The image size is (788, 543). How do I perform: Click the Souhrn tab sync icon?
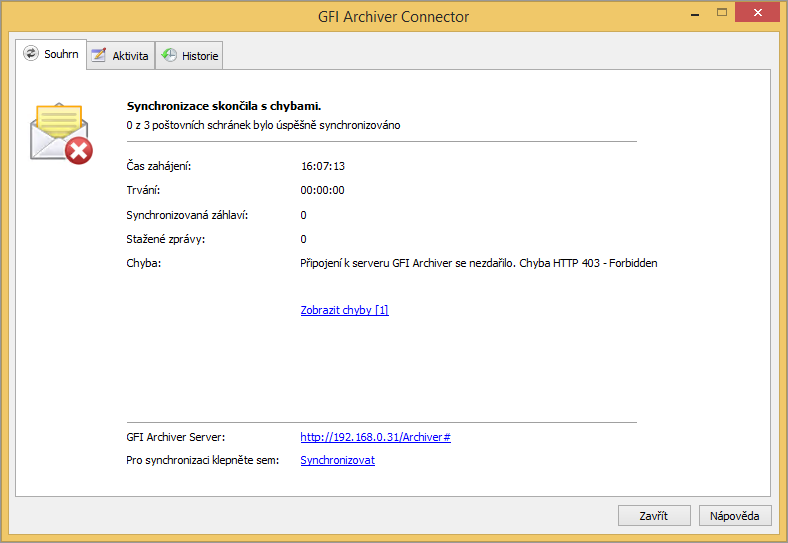(31, 53)
